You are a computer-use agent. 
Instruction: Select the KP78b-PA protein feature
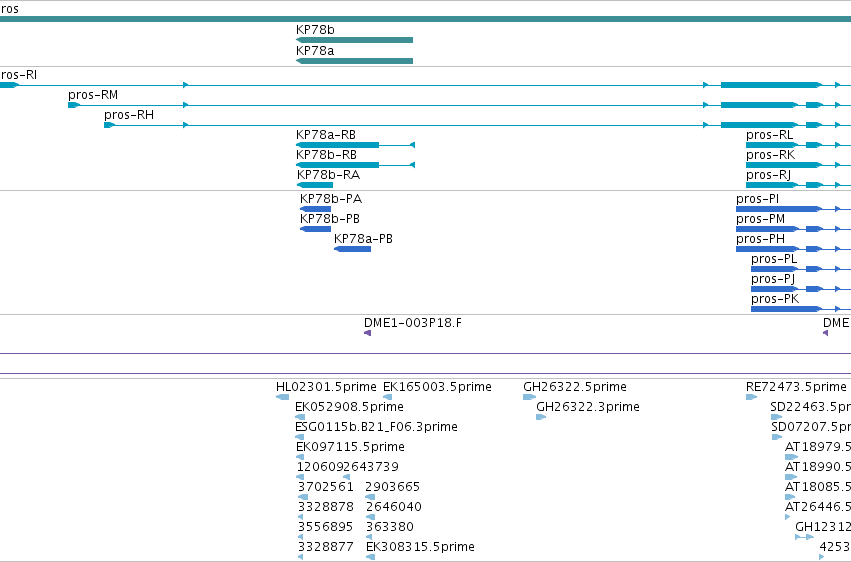point(315,209)
